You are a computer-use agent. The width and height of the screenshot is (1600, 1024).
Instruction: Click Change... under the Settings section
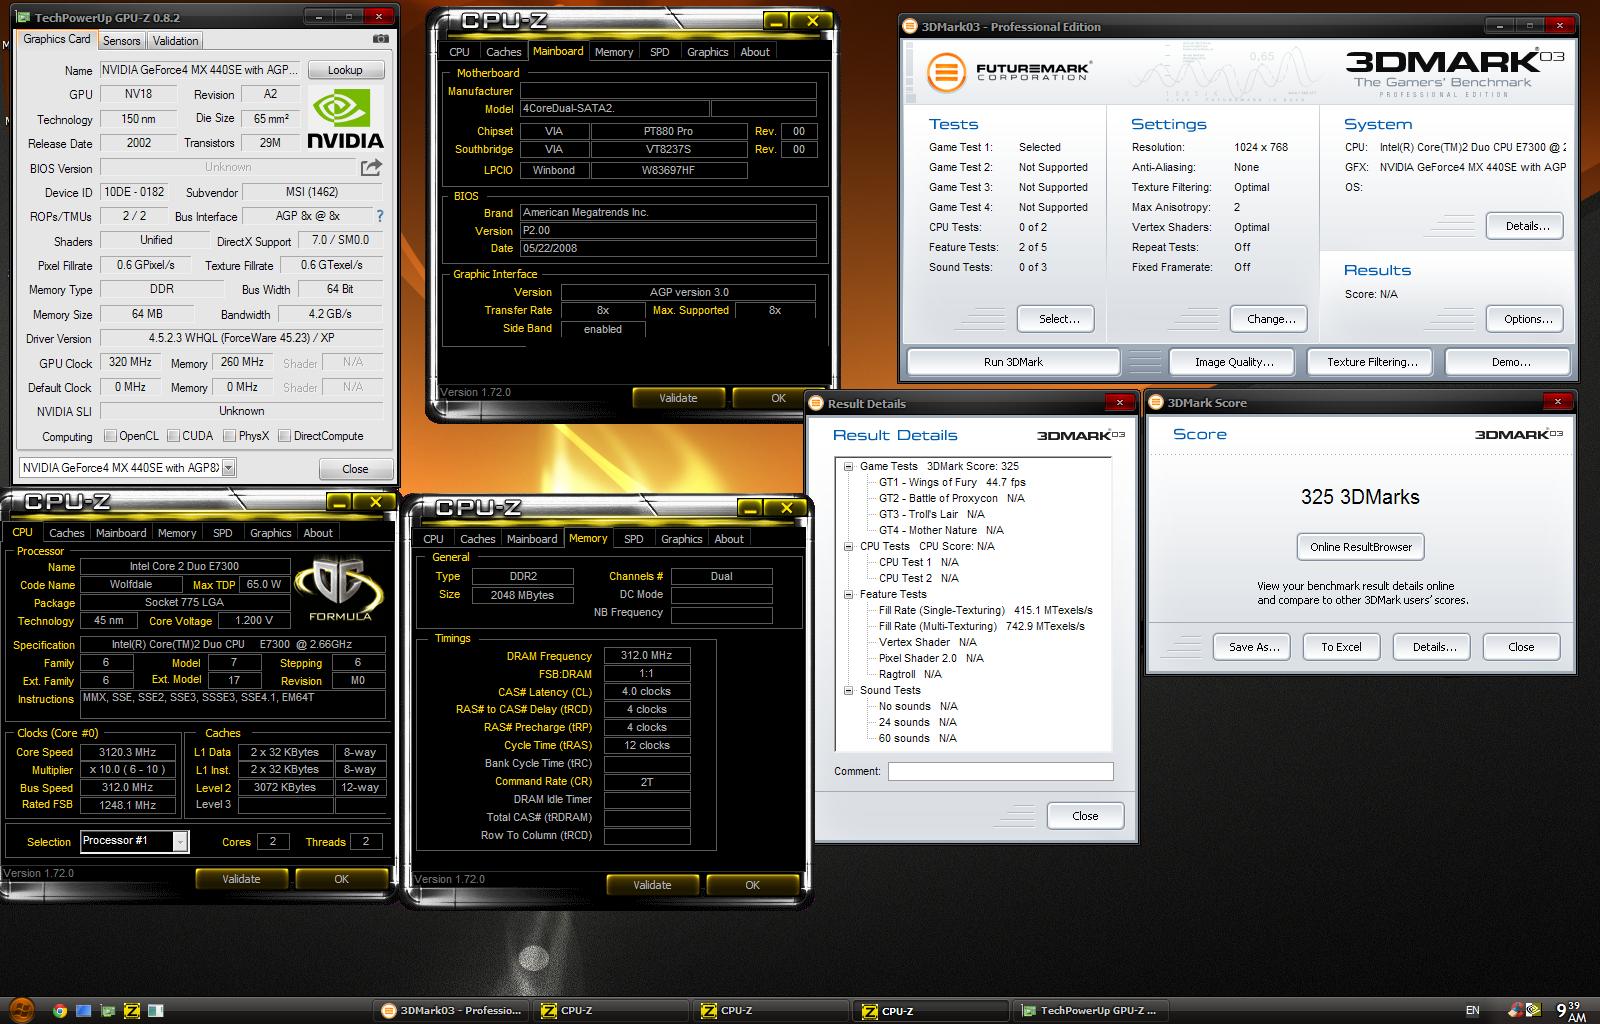[x=1271, y=319]
